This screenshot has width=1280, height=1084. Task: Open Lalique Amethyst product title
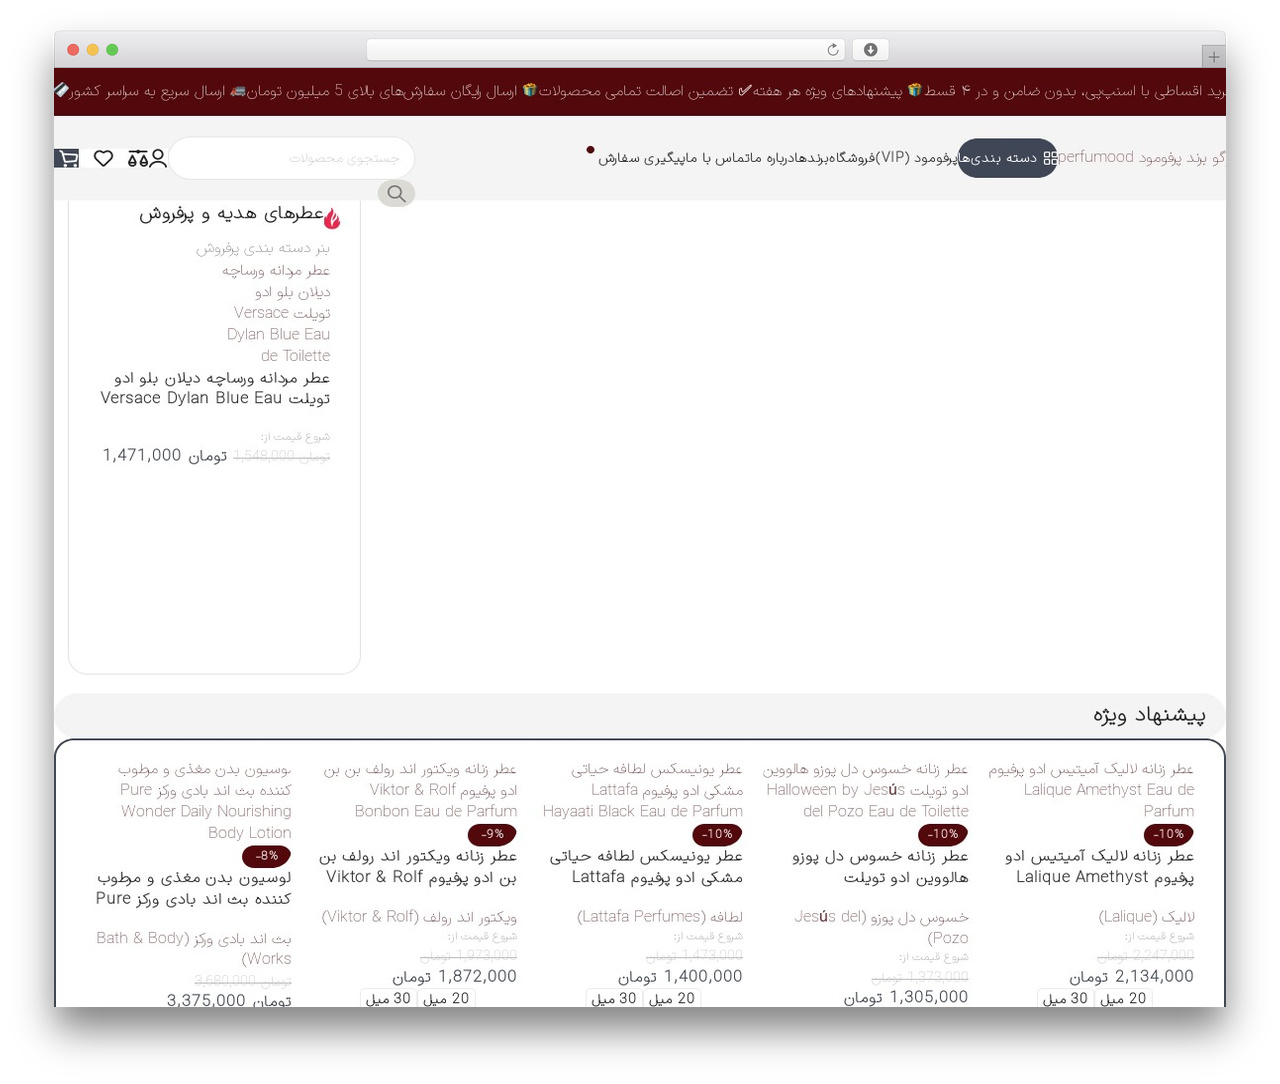point(1100,867)
